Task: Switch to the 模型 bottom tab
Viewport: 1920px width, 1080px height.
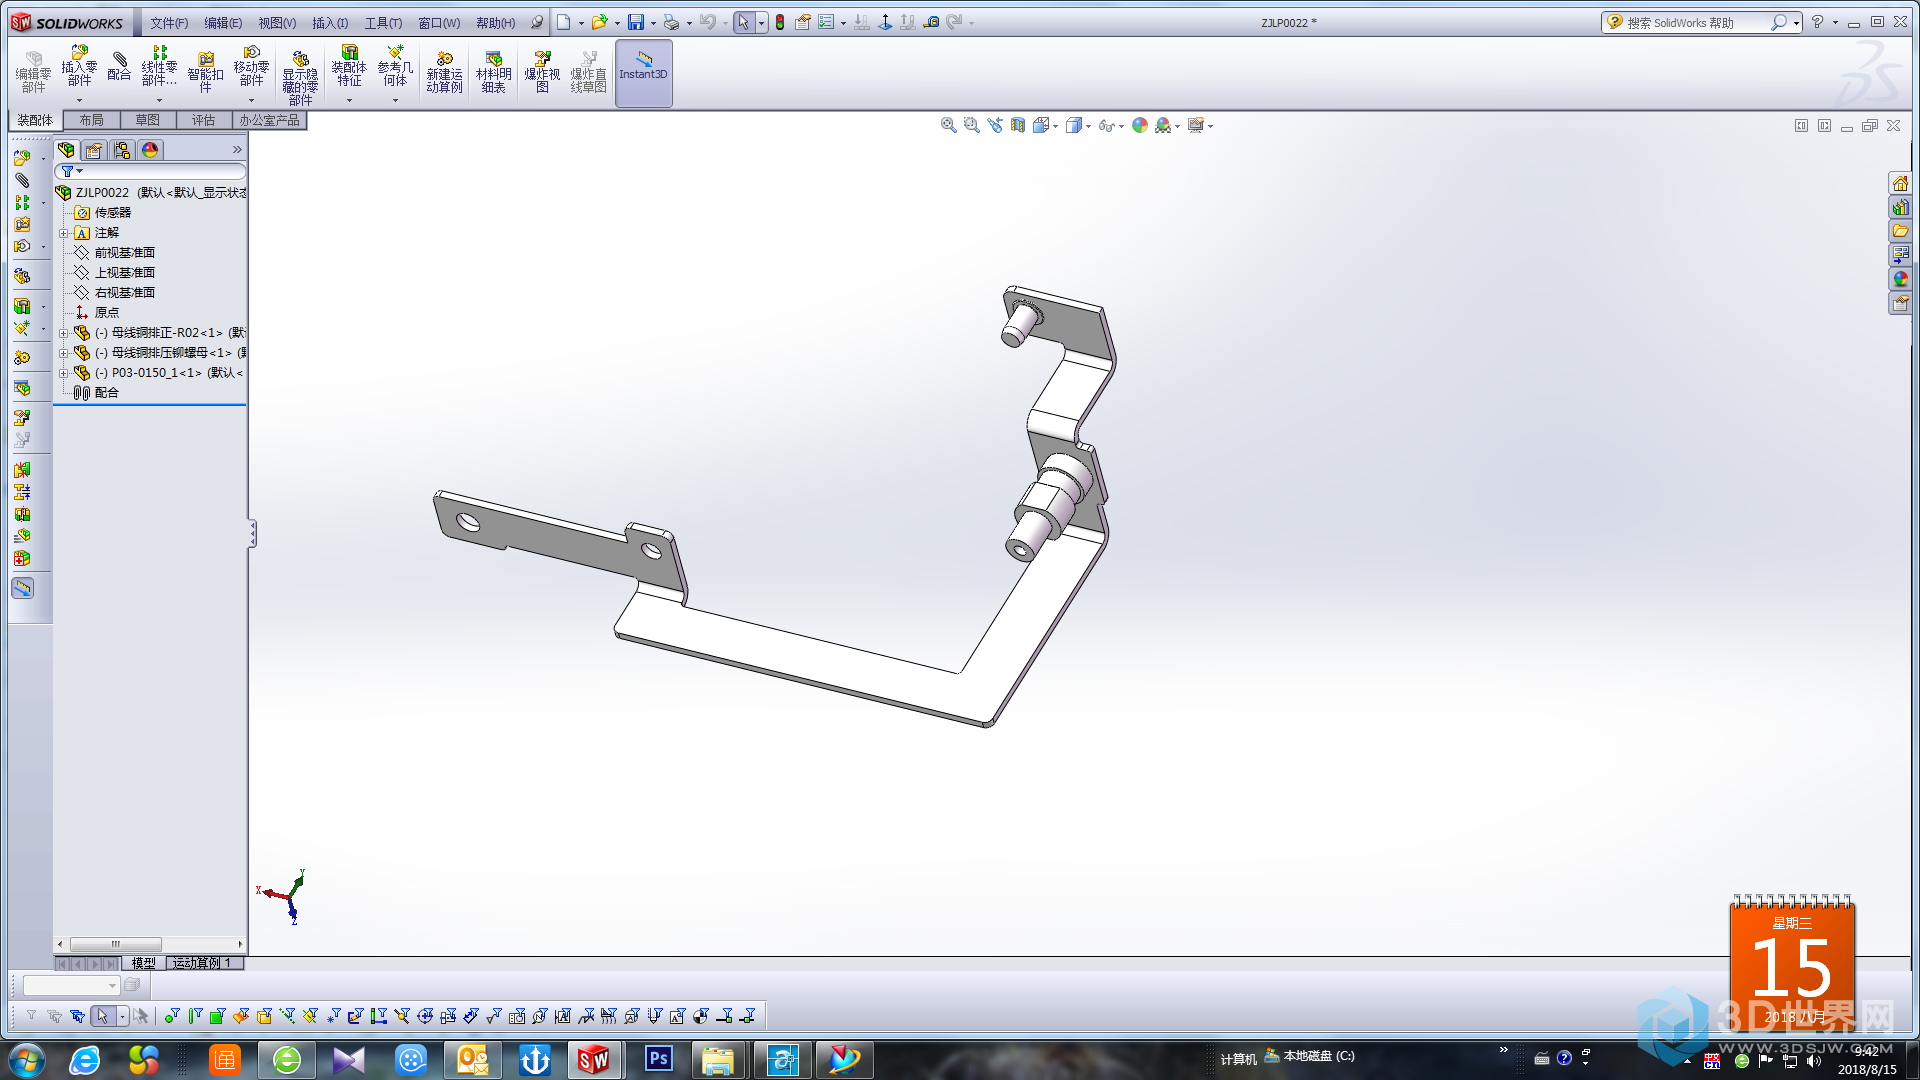Action: (x=143, y=963)
